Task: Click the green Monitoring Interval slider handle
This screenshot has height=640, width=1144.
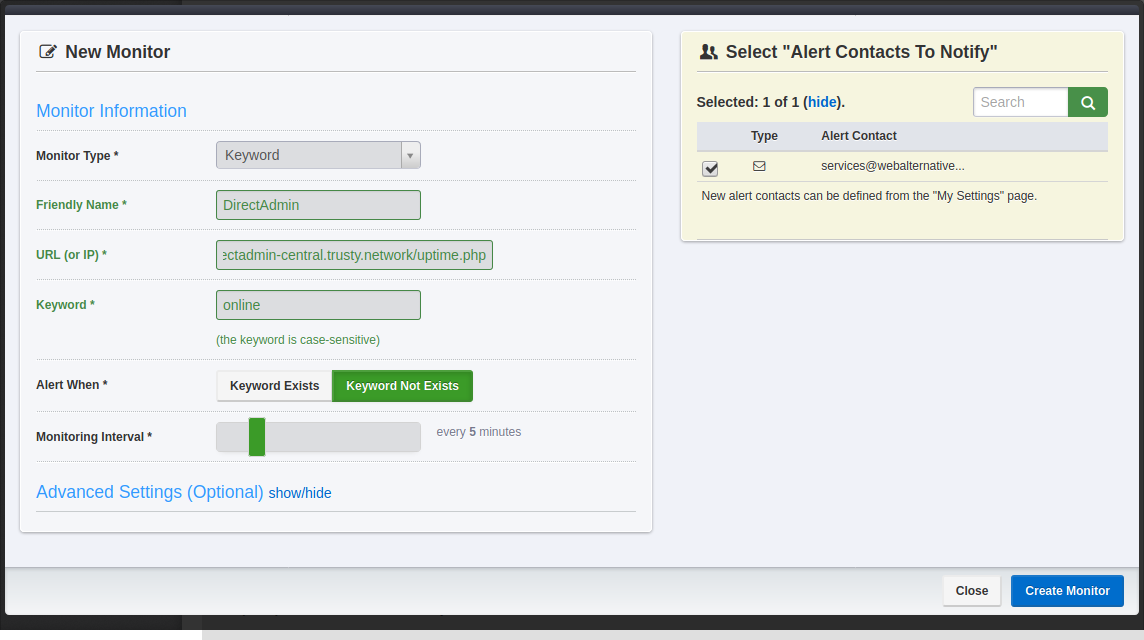Action: pos(257,437)
